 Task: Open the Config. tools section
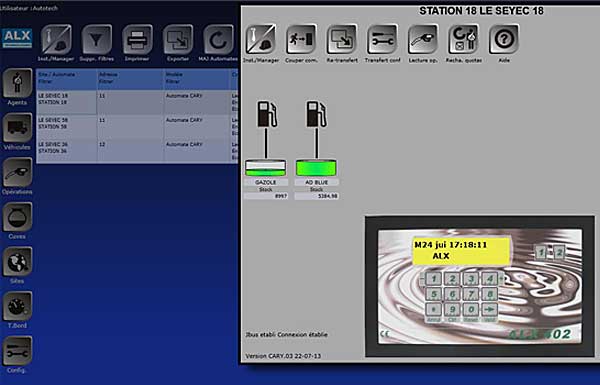[17, 351]
